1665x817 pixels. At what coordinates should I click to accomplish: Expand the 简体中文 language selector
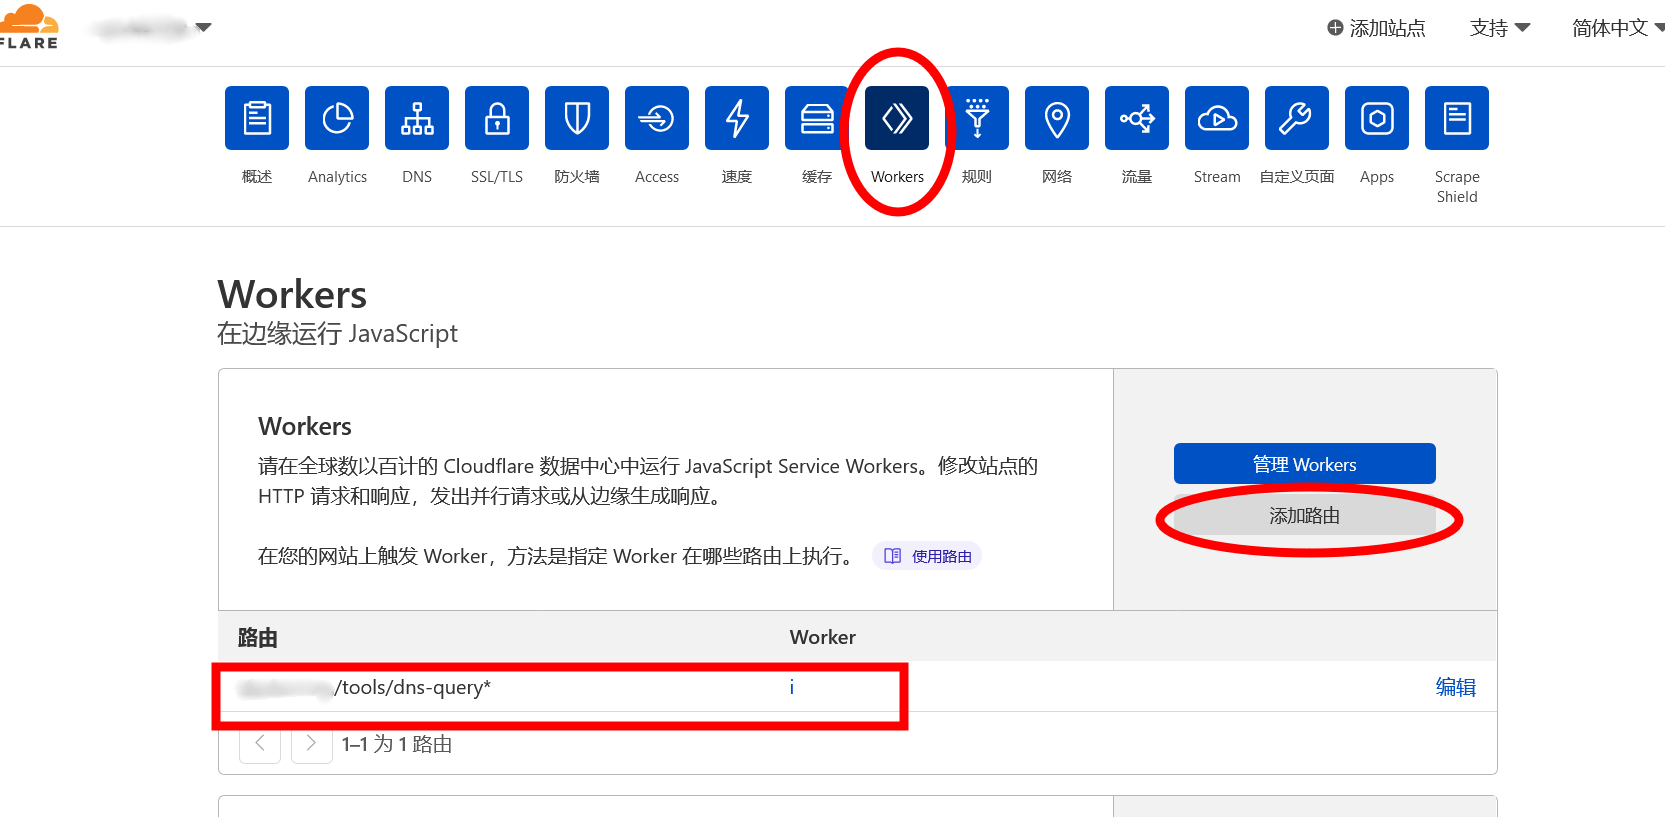click(1616, 28)
